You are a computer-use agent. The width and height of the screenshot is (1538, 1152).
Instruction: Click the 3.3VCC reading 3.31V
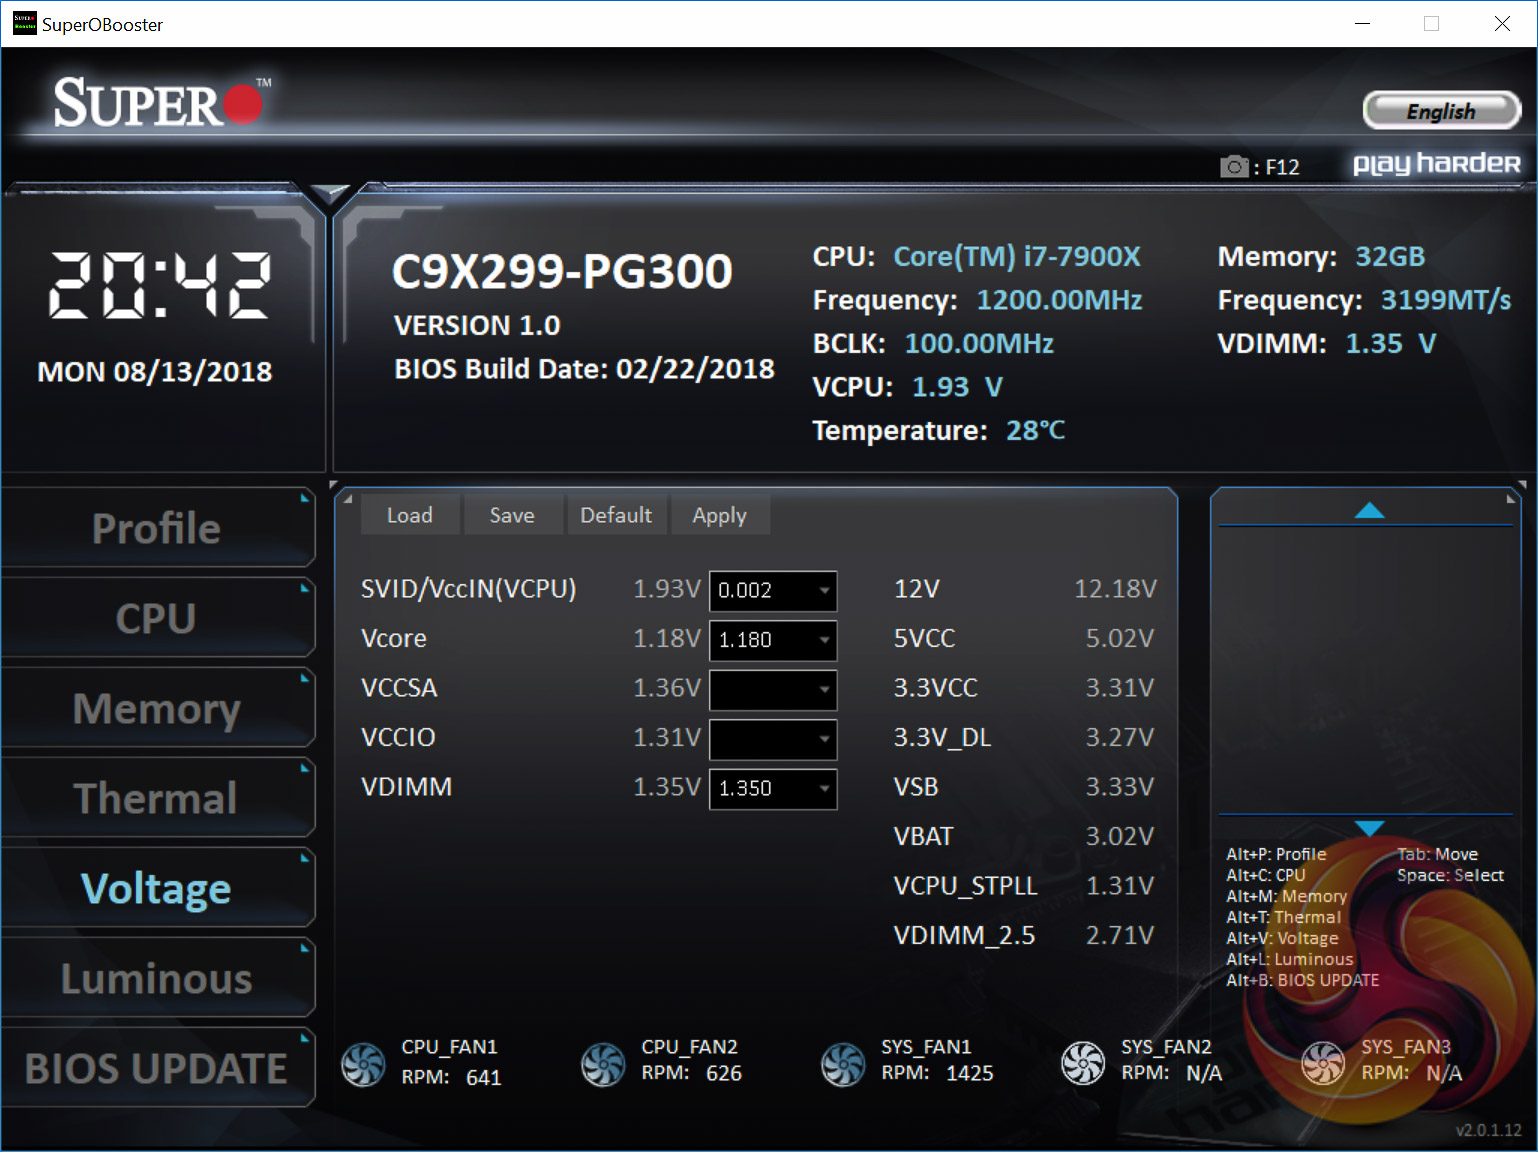1120,688
